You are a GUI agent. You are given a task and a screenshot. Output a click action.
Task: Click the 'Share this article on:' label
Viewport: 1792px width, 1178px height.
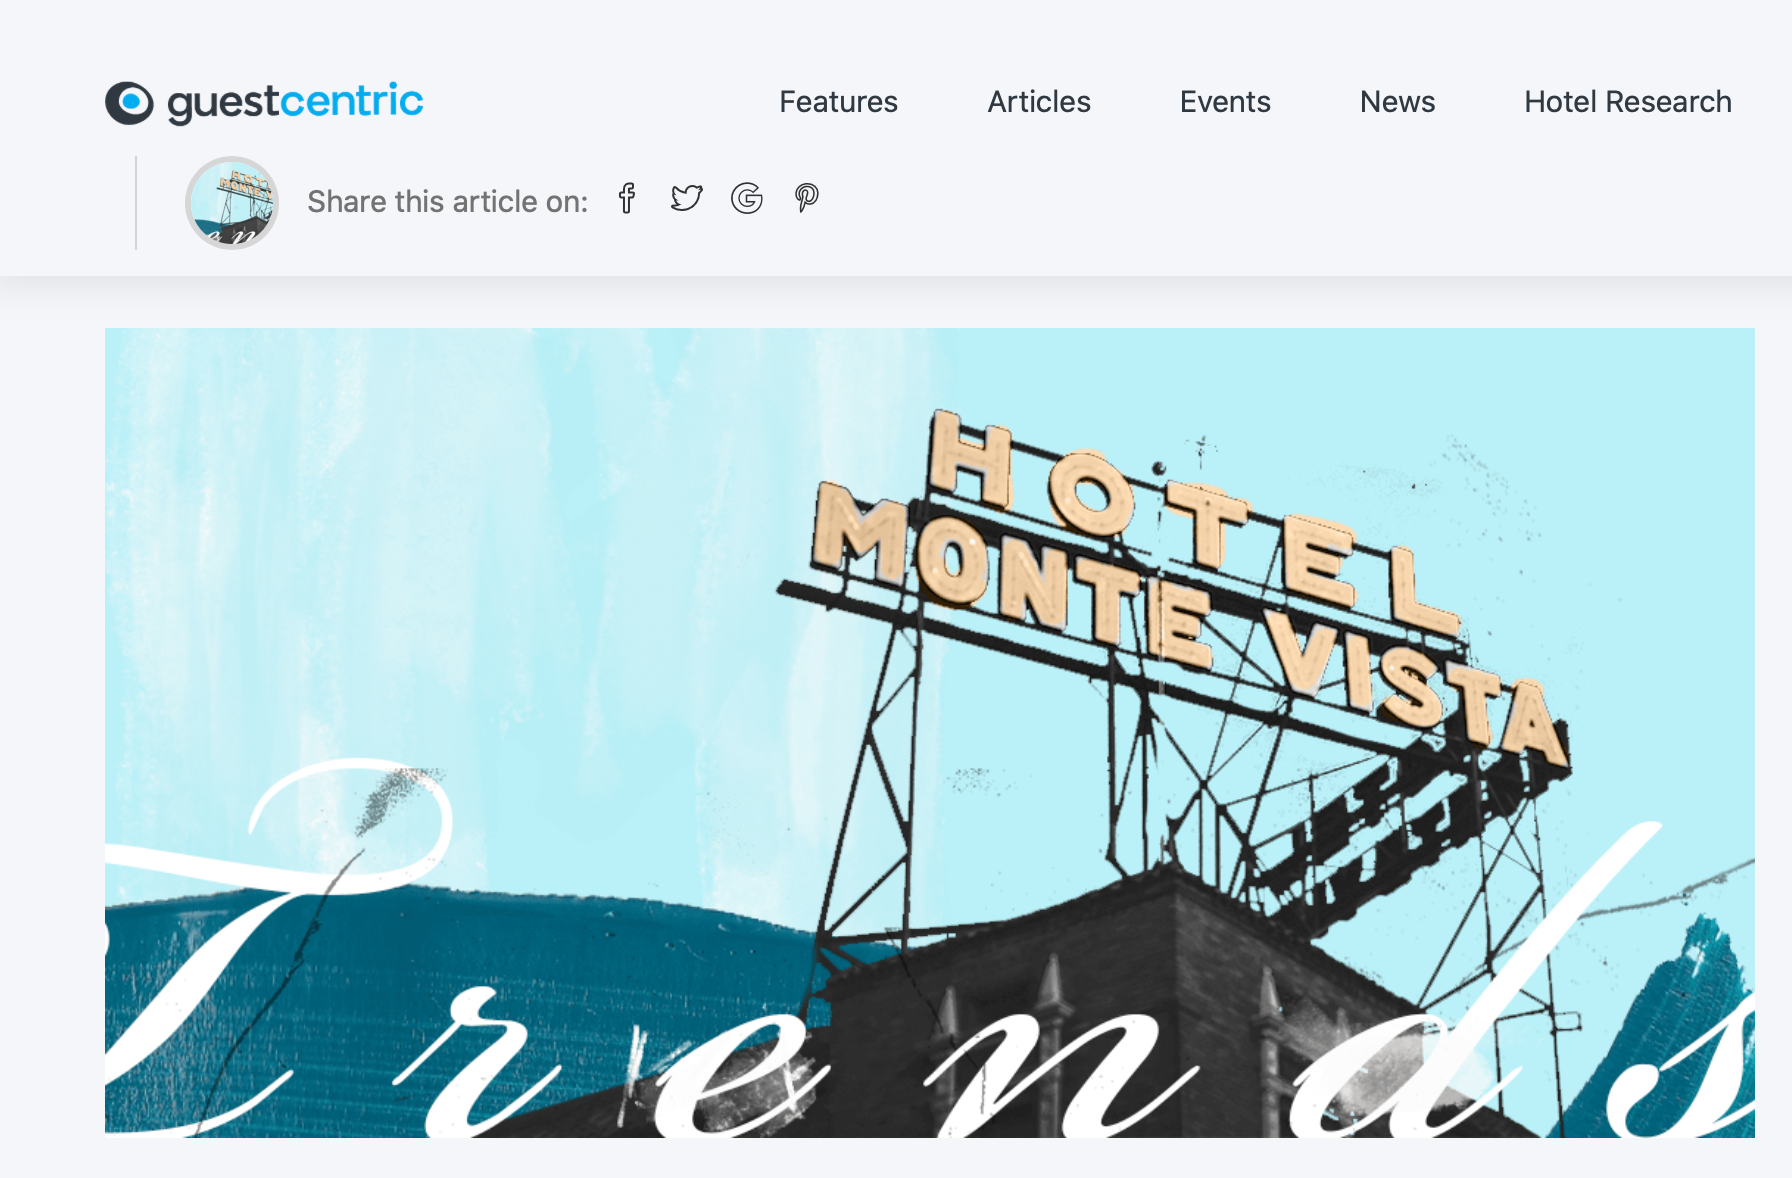tap(447, 202)
